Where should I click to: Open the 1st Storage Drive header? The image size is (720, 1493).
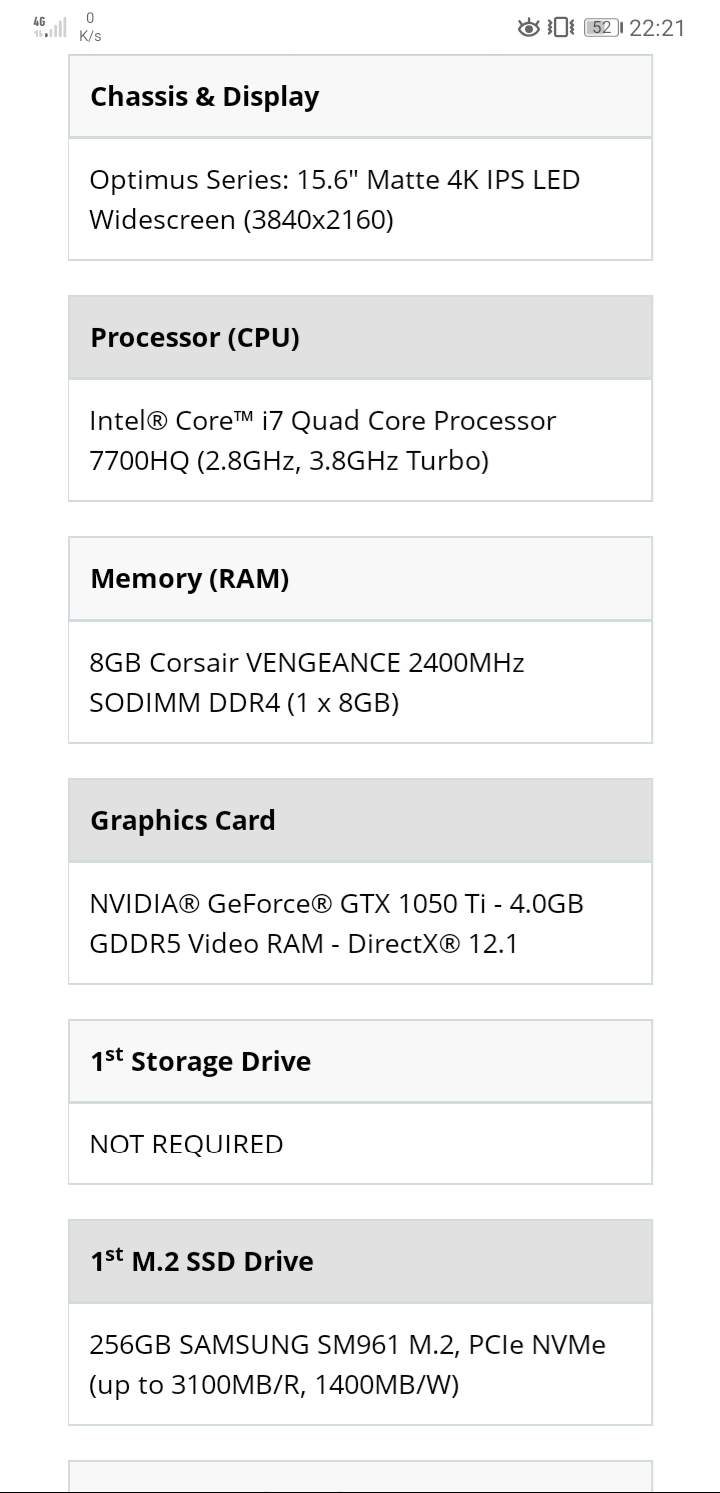click(360, 1061)
